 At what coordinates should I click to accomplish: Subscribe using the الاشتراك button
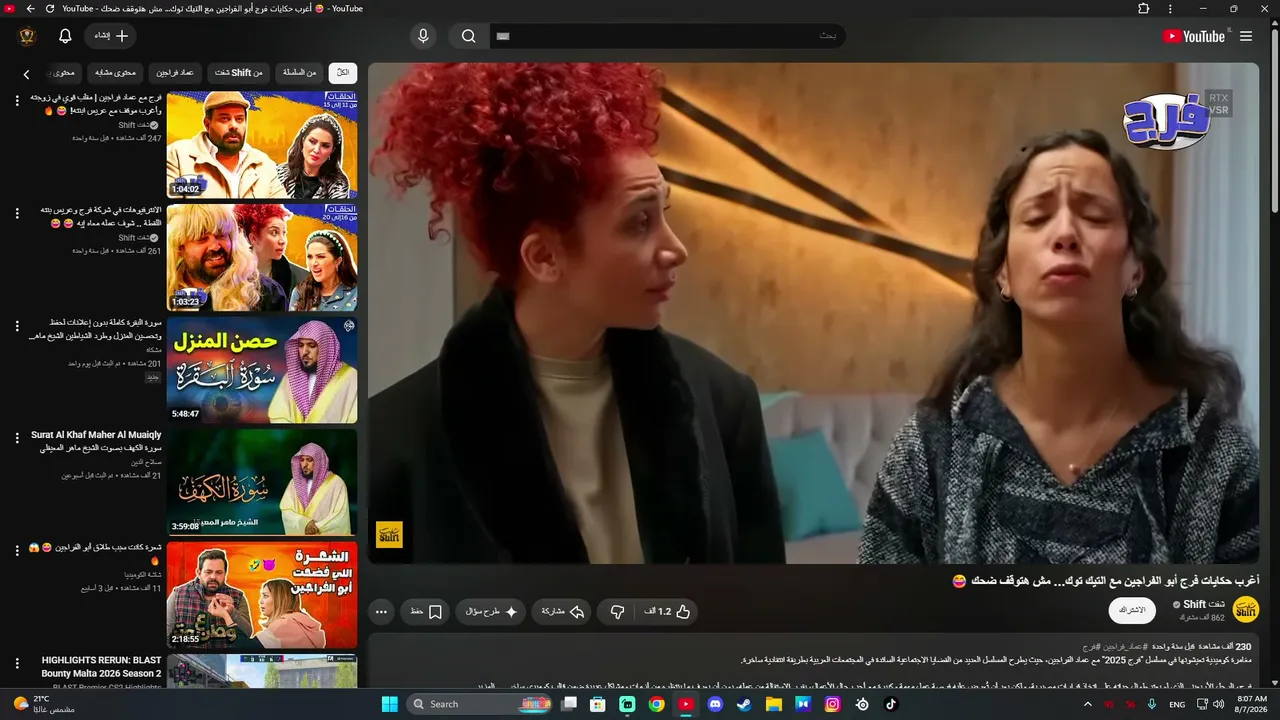(1132, 610)
